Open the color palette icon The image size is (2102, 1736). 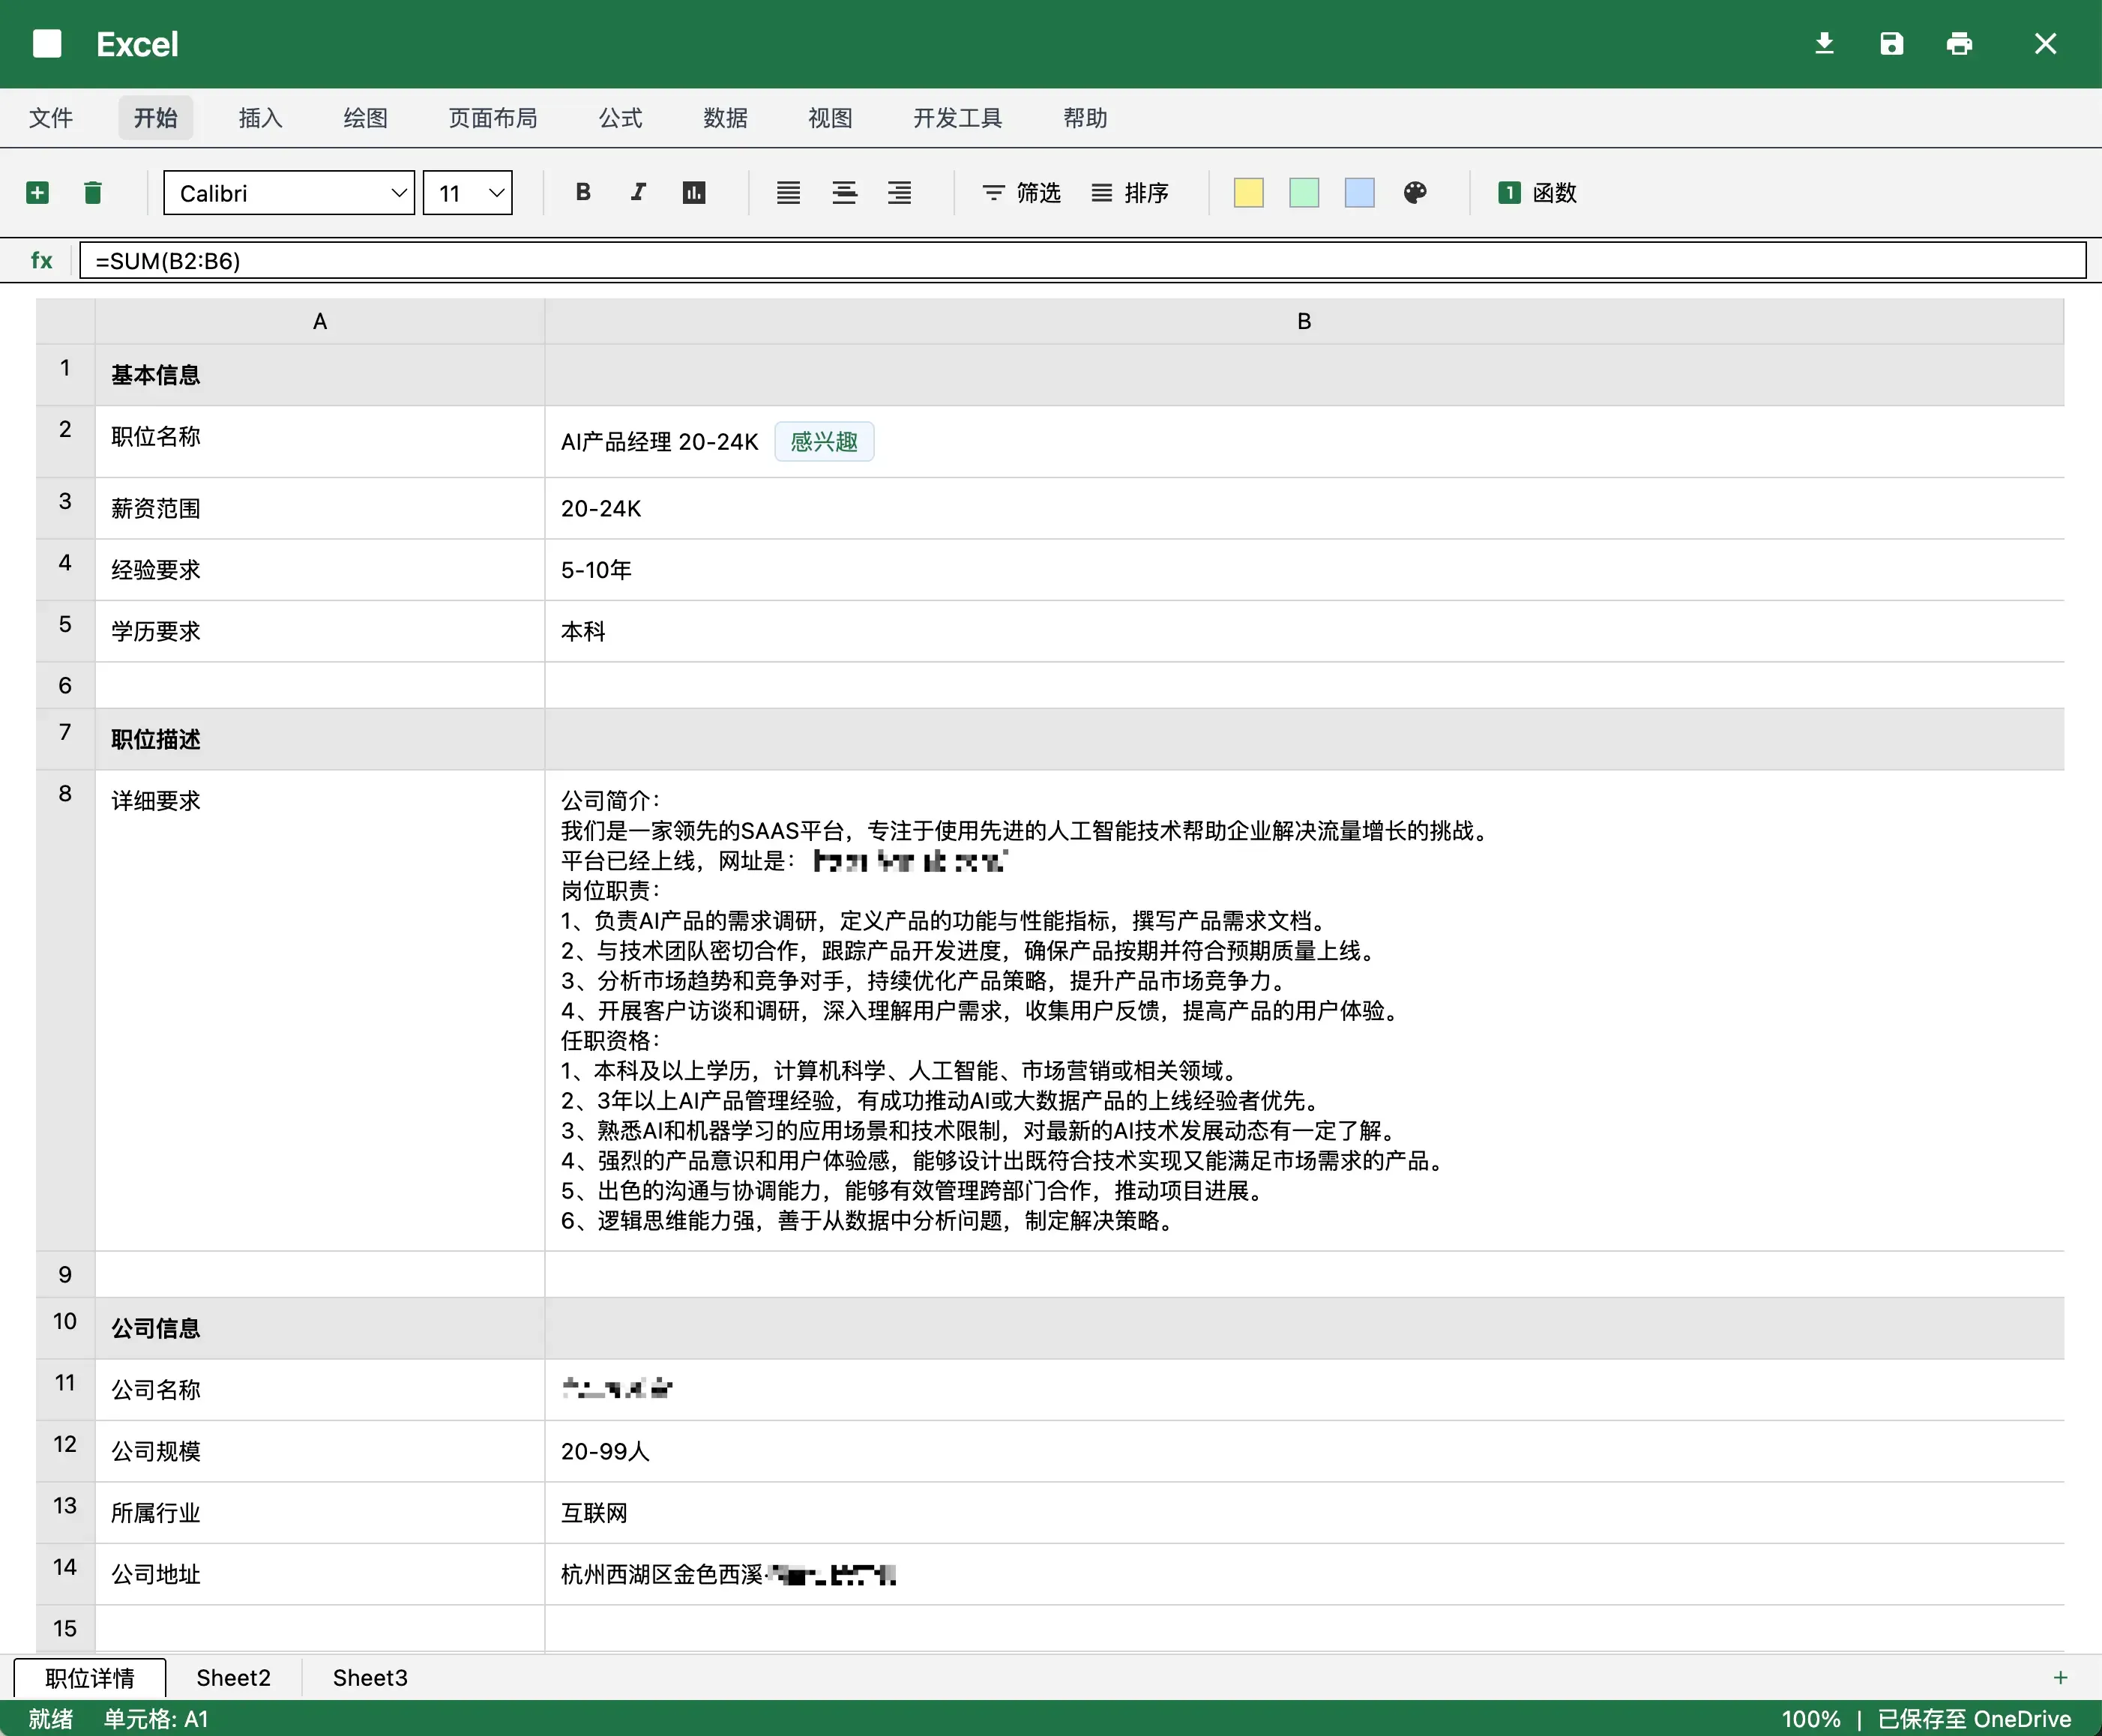1414,192
